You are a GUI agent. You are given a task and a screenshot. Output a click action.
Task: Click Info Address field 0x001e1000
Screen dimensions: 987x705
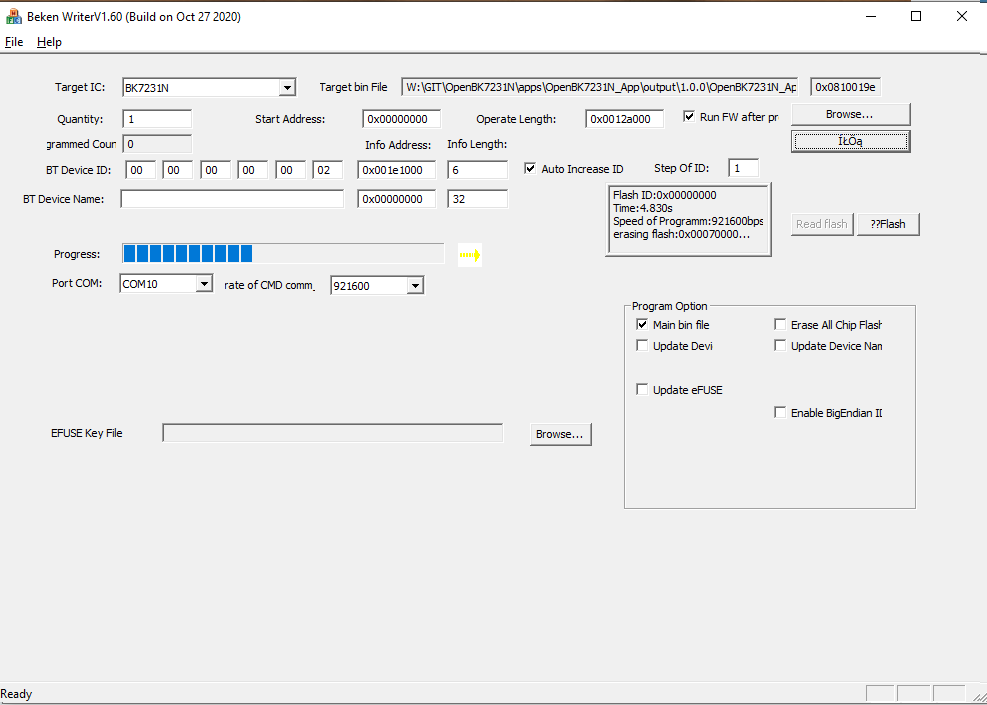[x=397, y=169]
